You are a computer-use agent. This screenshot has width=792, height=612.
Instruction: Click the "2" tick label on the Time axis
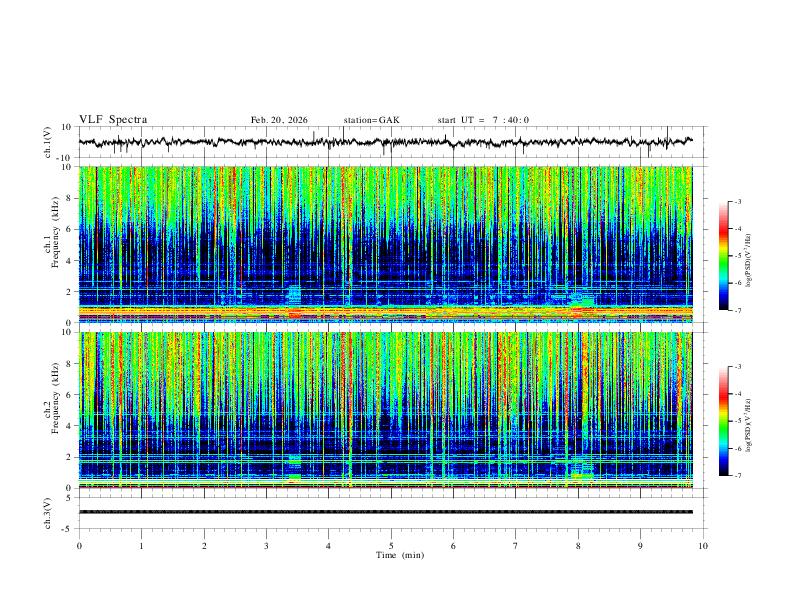[204, 546]
